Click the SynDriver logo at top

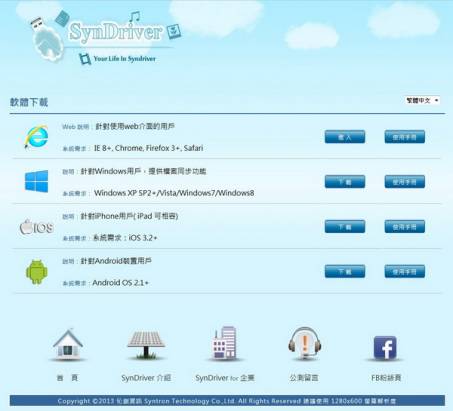pos(115,32)
